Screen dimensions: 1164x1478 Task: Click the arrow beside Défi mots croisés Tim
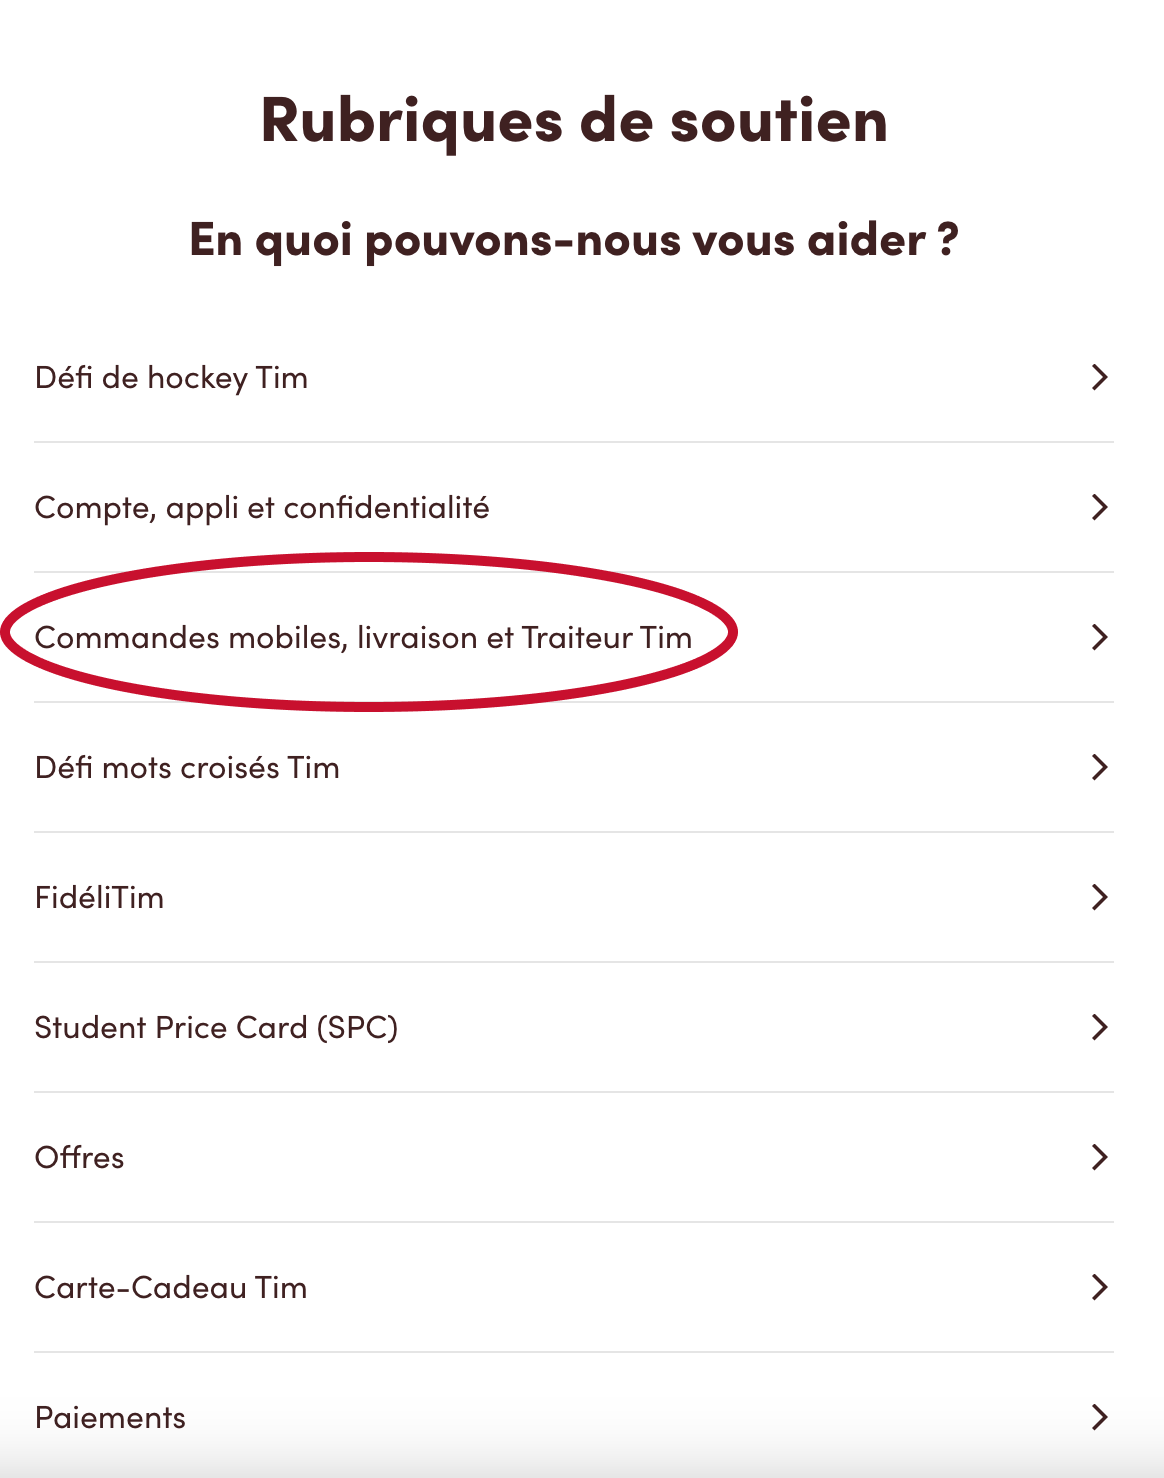[x=1099, y=768]
